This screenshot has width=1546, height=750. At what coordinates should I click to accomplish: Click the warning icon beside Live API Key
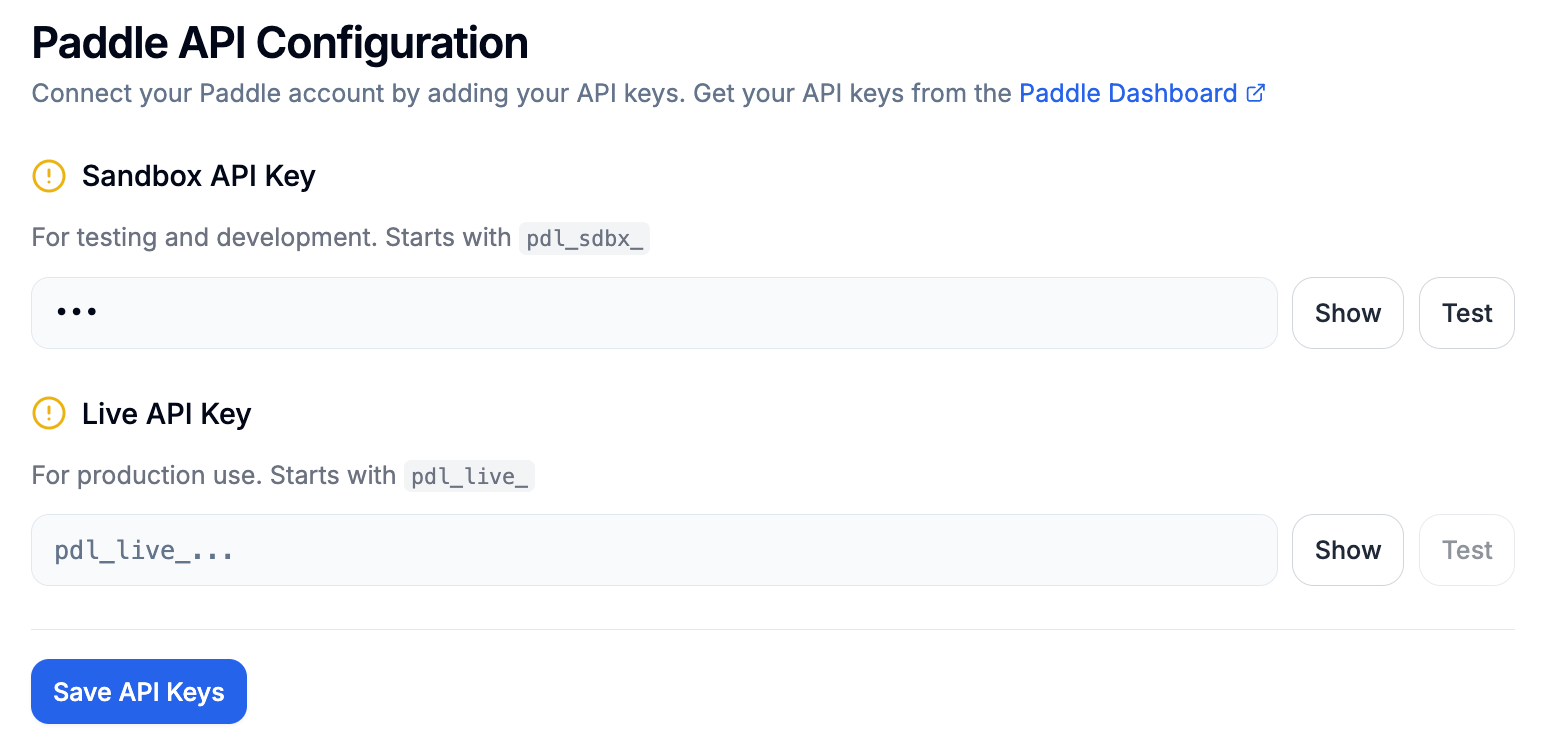[x=49, y=413]
